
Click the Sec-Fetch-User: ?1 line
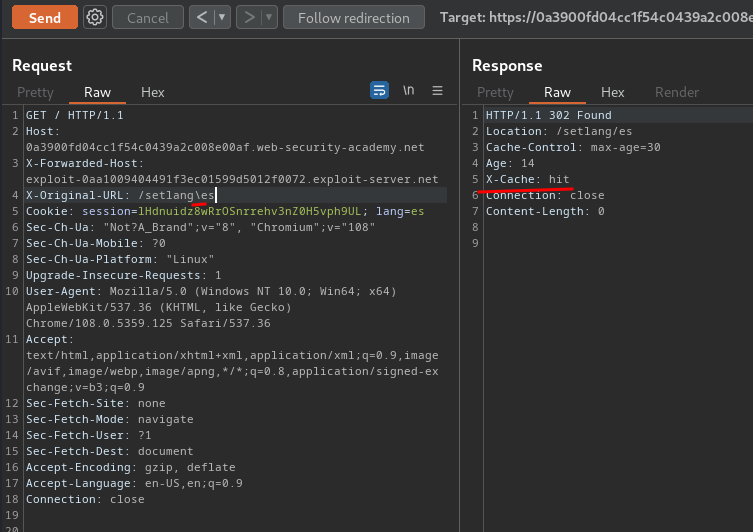(88, 435)
